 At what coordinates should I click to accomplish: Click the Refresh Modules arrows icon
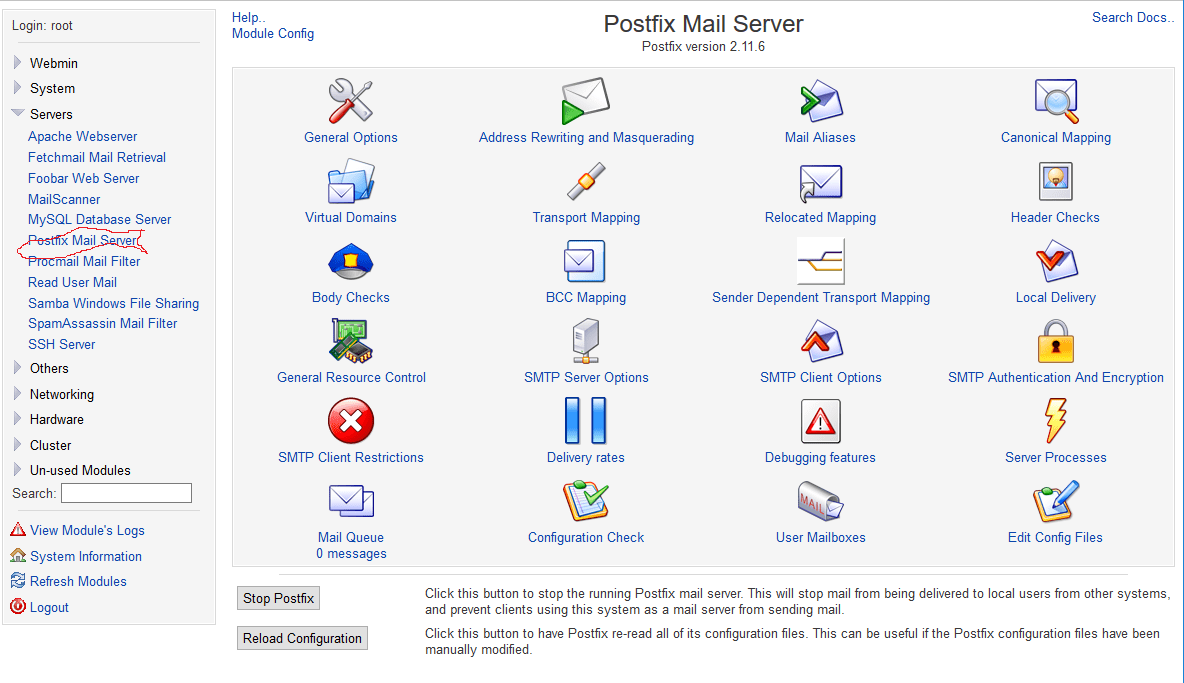tap(18, 580)
